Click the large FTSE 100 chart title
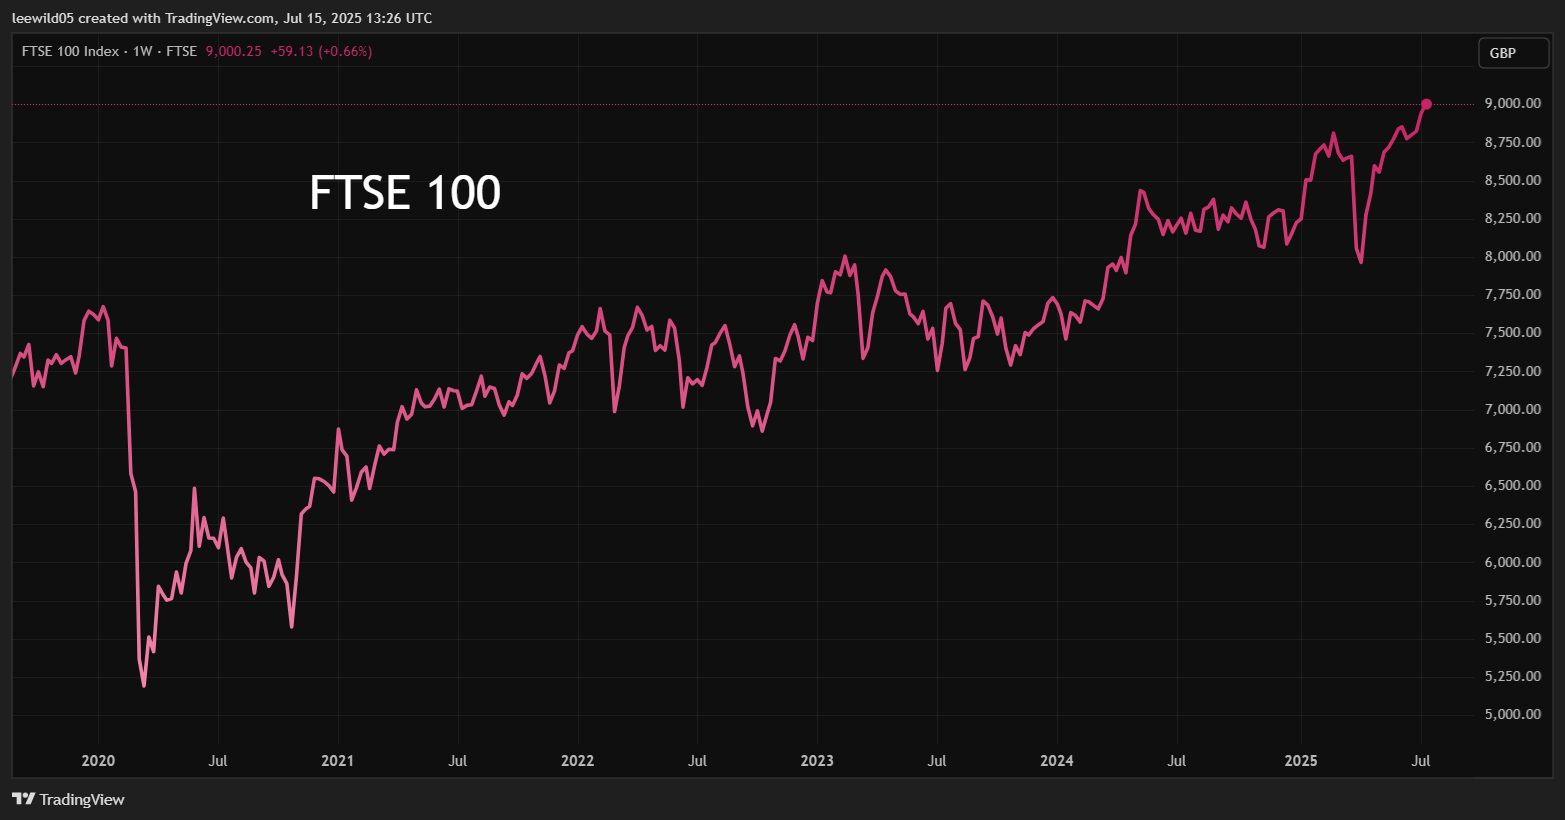 (x=405, y=193)
